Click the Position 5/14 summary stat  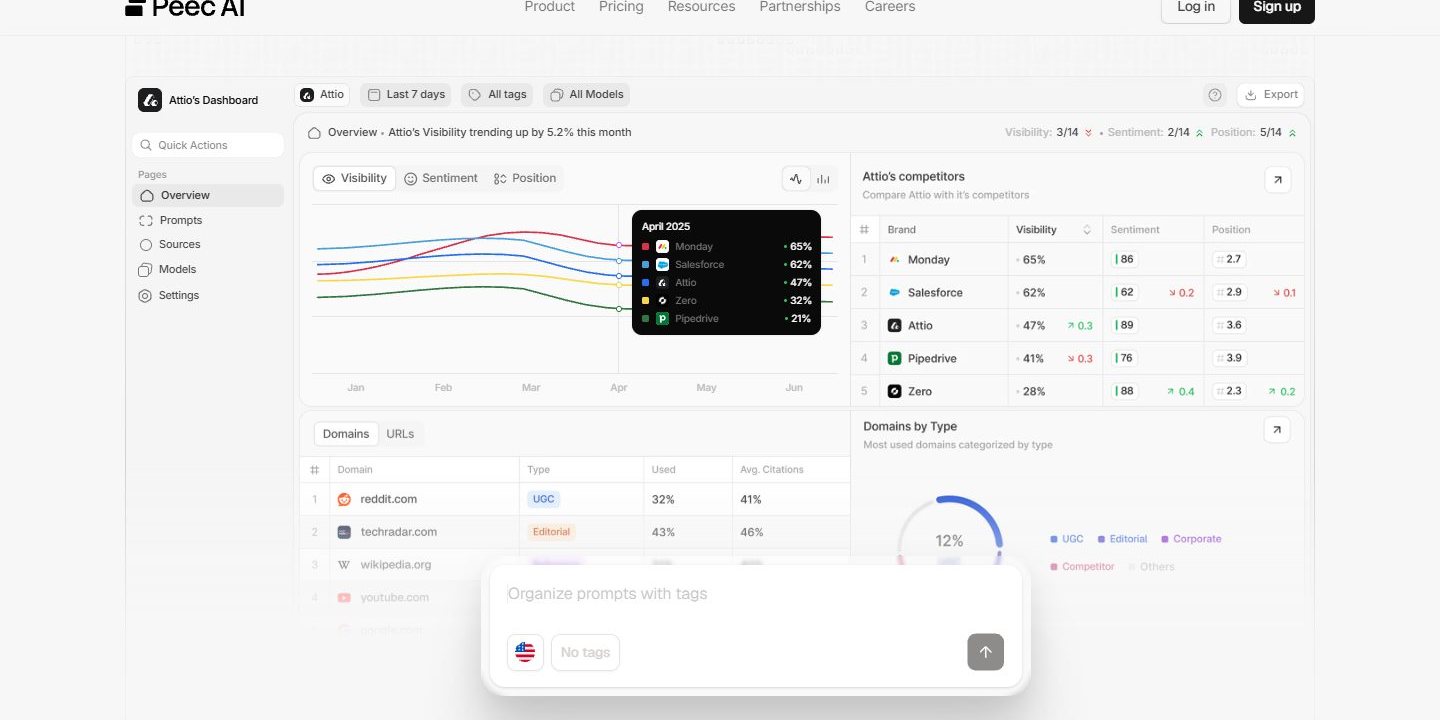tap(1256, 133)
